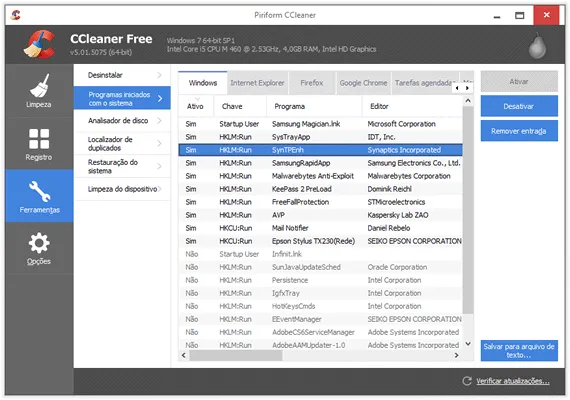The height and width of the screenshot is (400, 570).
Task: Open Localizador de duplicados
Action: pos(123,143)
